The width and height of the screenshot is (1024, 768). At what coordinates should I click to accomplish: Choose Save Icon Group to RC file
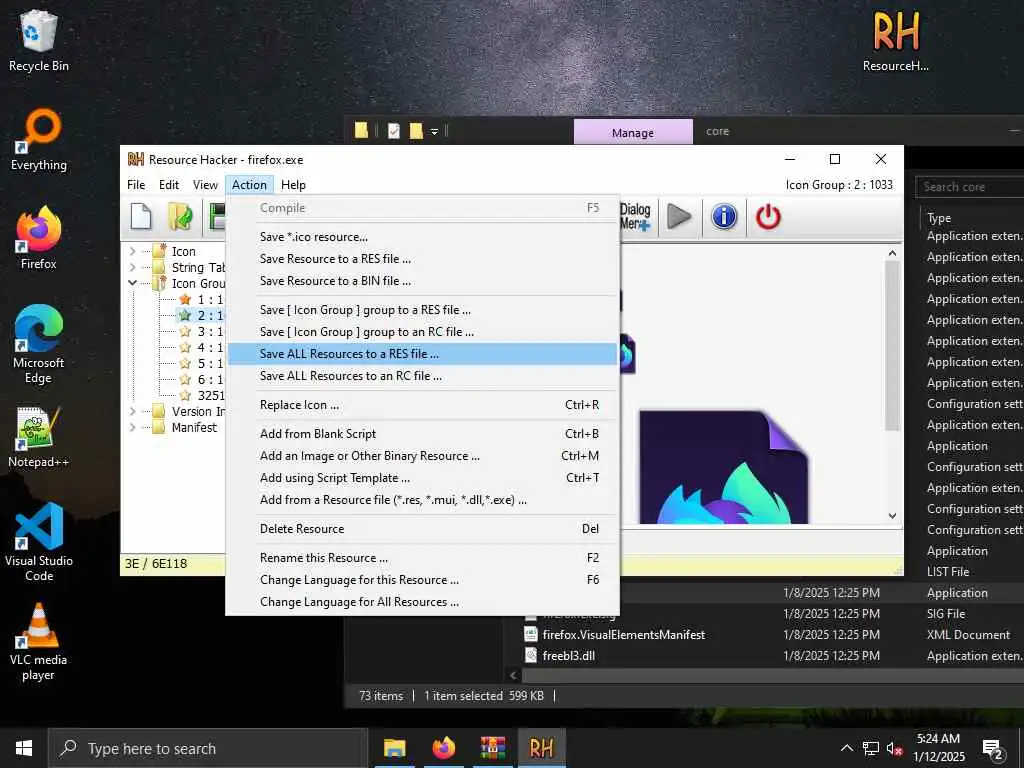click(x=423, y=332)
